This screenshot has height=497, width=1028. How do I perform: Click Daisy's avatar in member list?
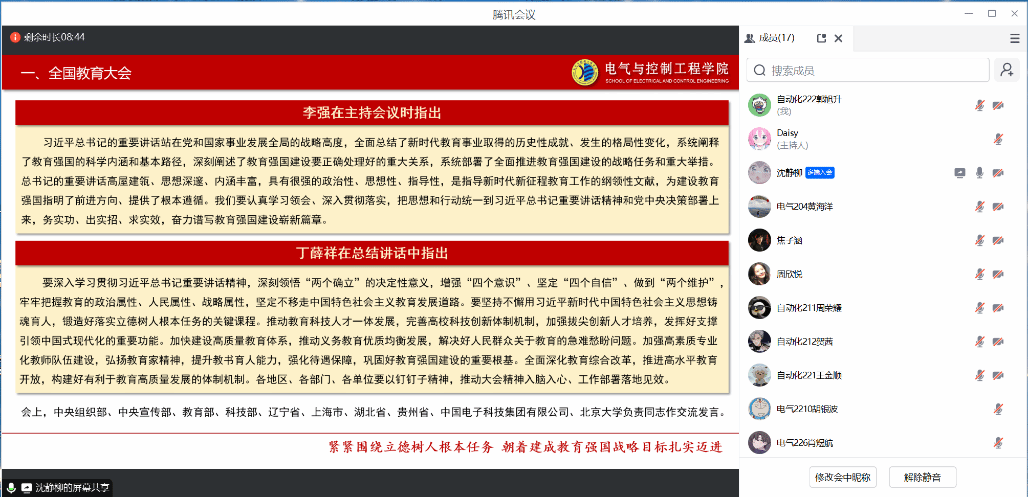[x=759, y=138]
